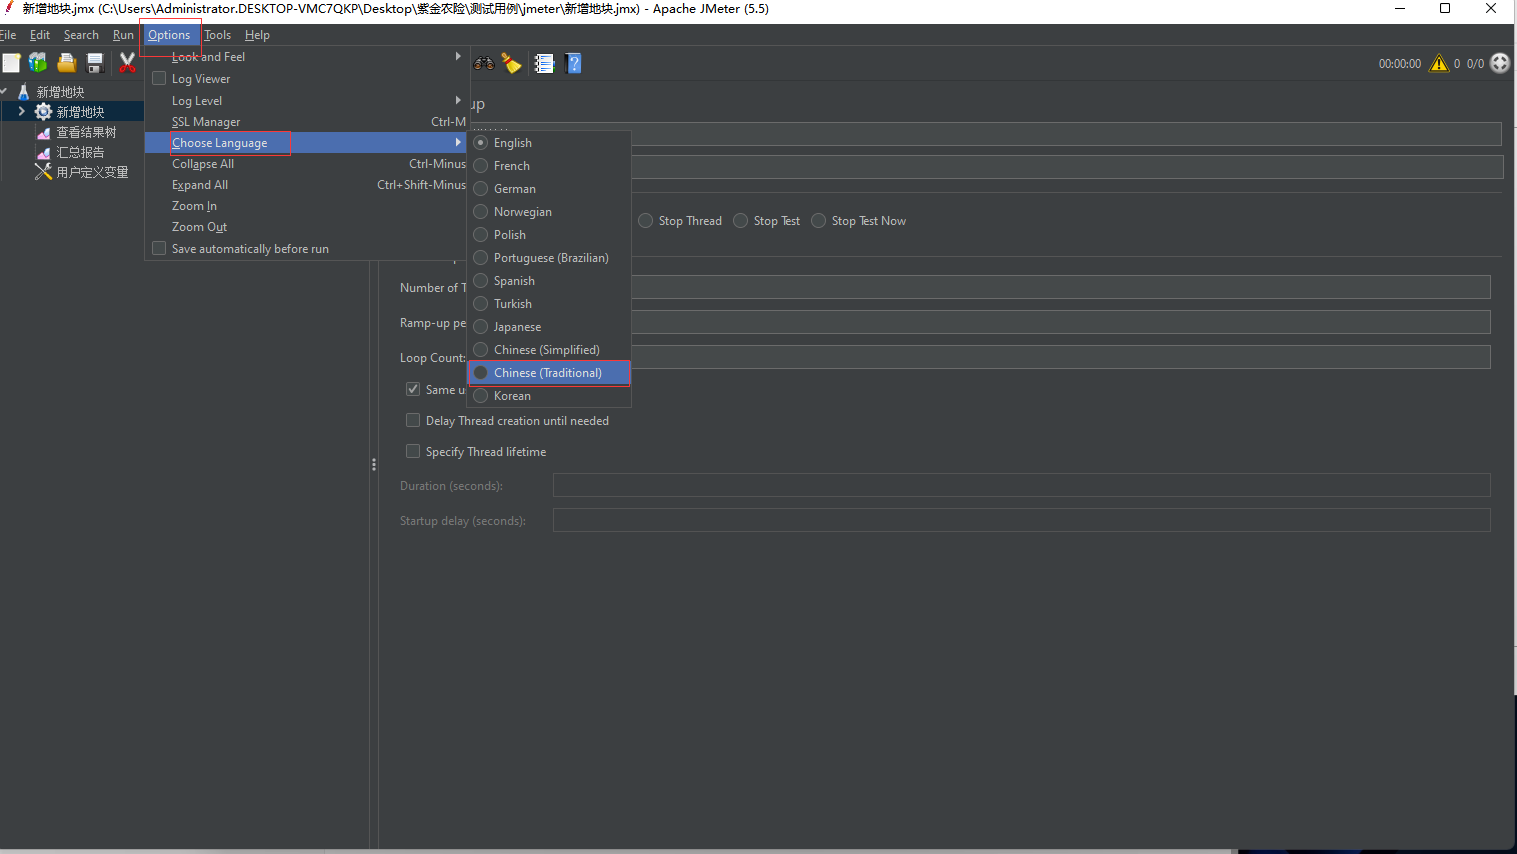The image size is (1517, 854).
Task: Click the broom Reset Search icon
Action: [512, 63]
